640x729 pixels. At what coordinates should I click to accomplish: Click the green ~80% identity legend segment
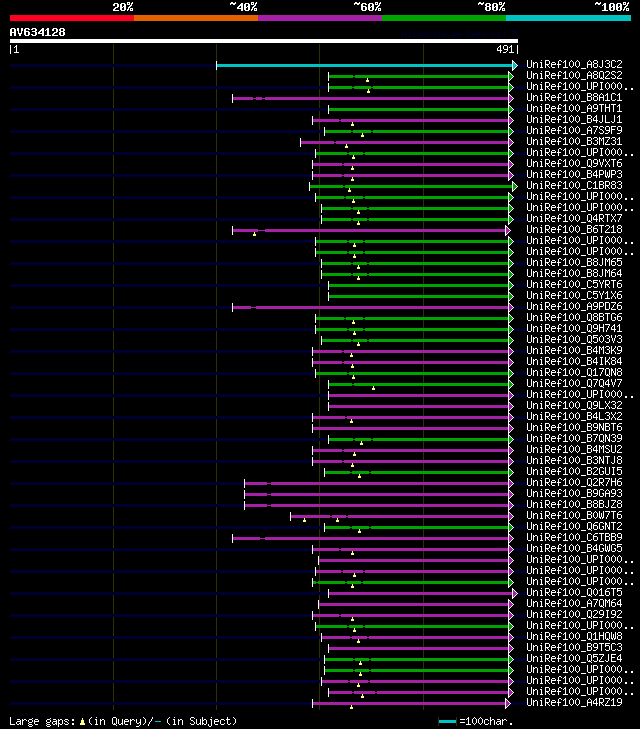[x=444, y=18]
